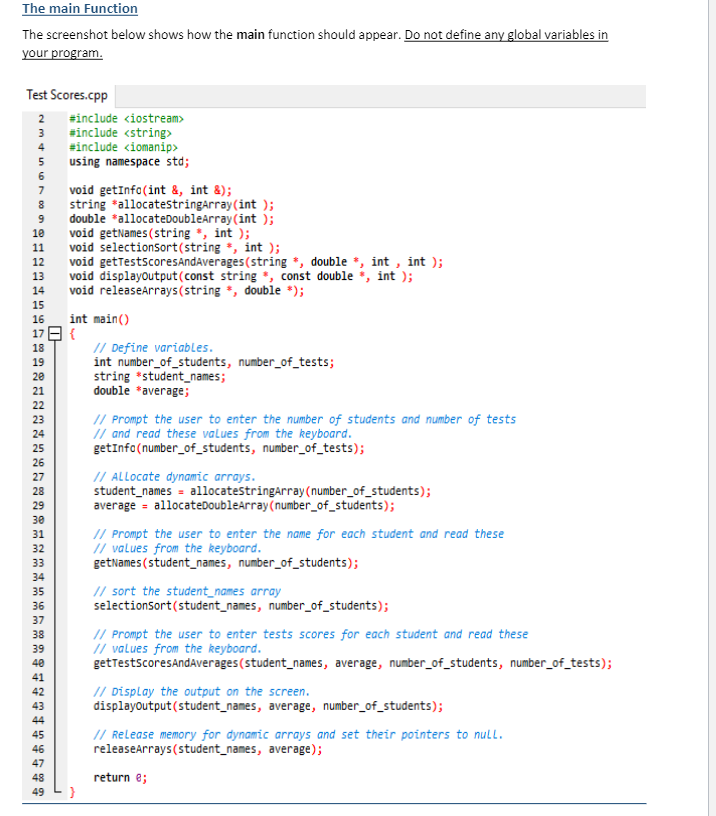Click the displayOutput call on line 43

coord(268,706)
